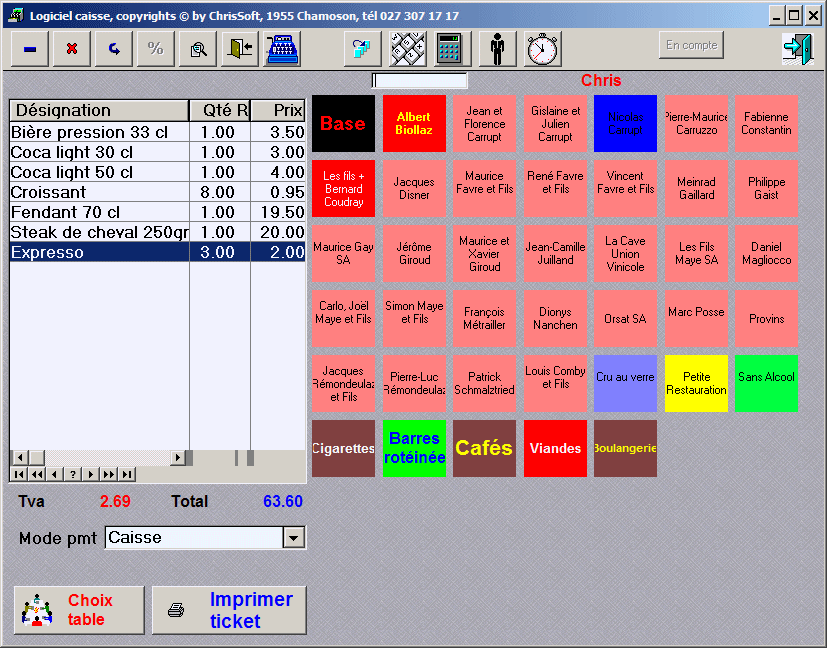The width and height of the screenshot is (827, 648).
Task: Click the on-screen keyboard icon
Action: (x=408, y=49)
